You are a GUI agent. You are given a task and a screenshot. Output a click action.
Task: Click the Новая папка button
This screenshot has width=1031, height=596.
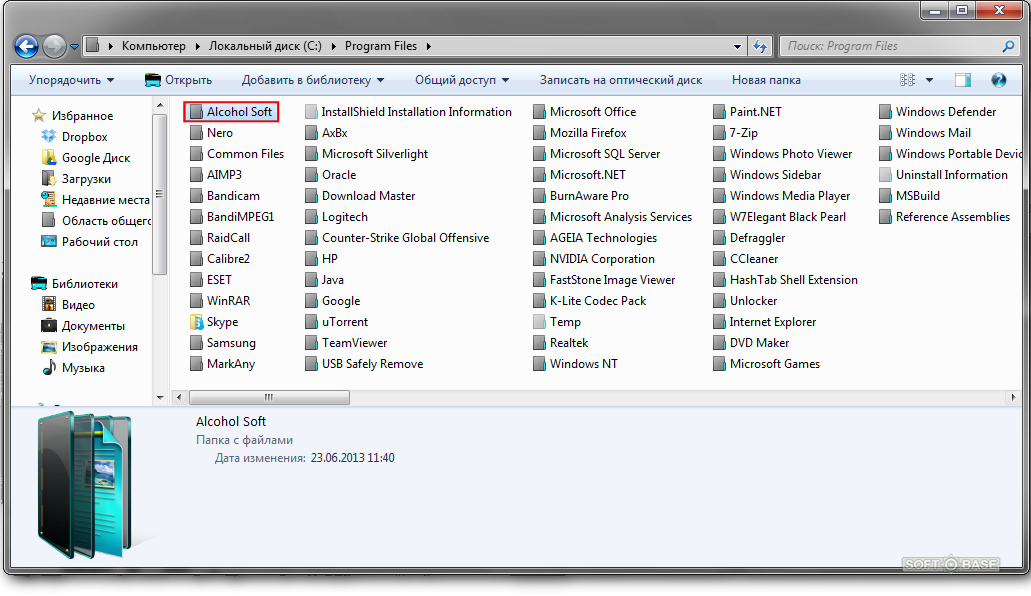pyautogui.click(x=767, y=80)
